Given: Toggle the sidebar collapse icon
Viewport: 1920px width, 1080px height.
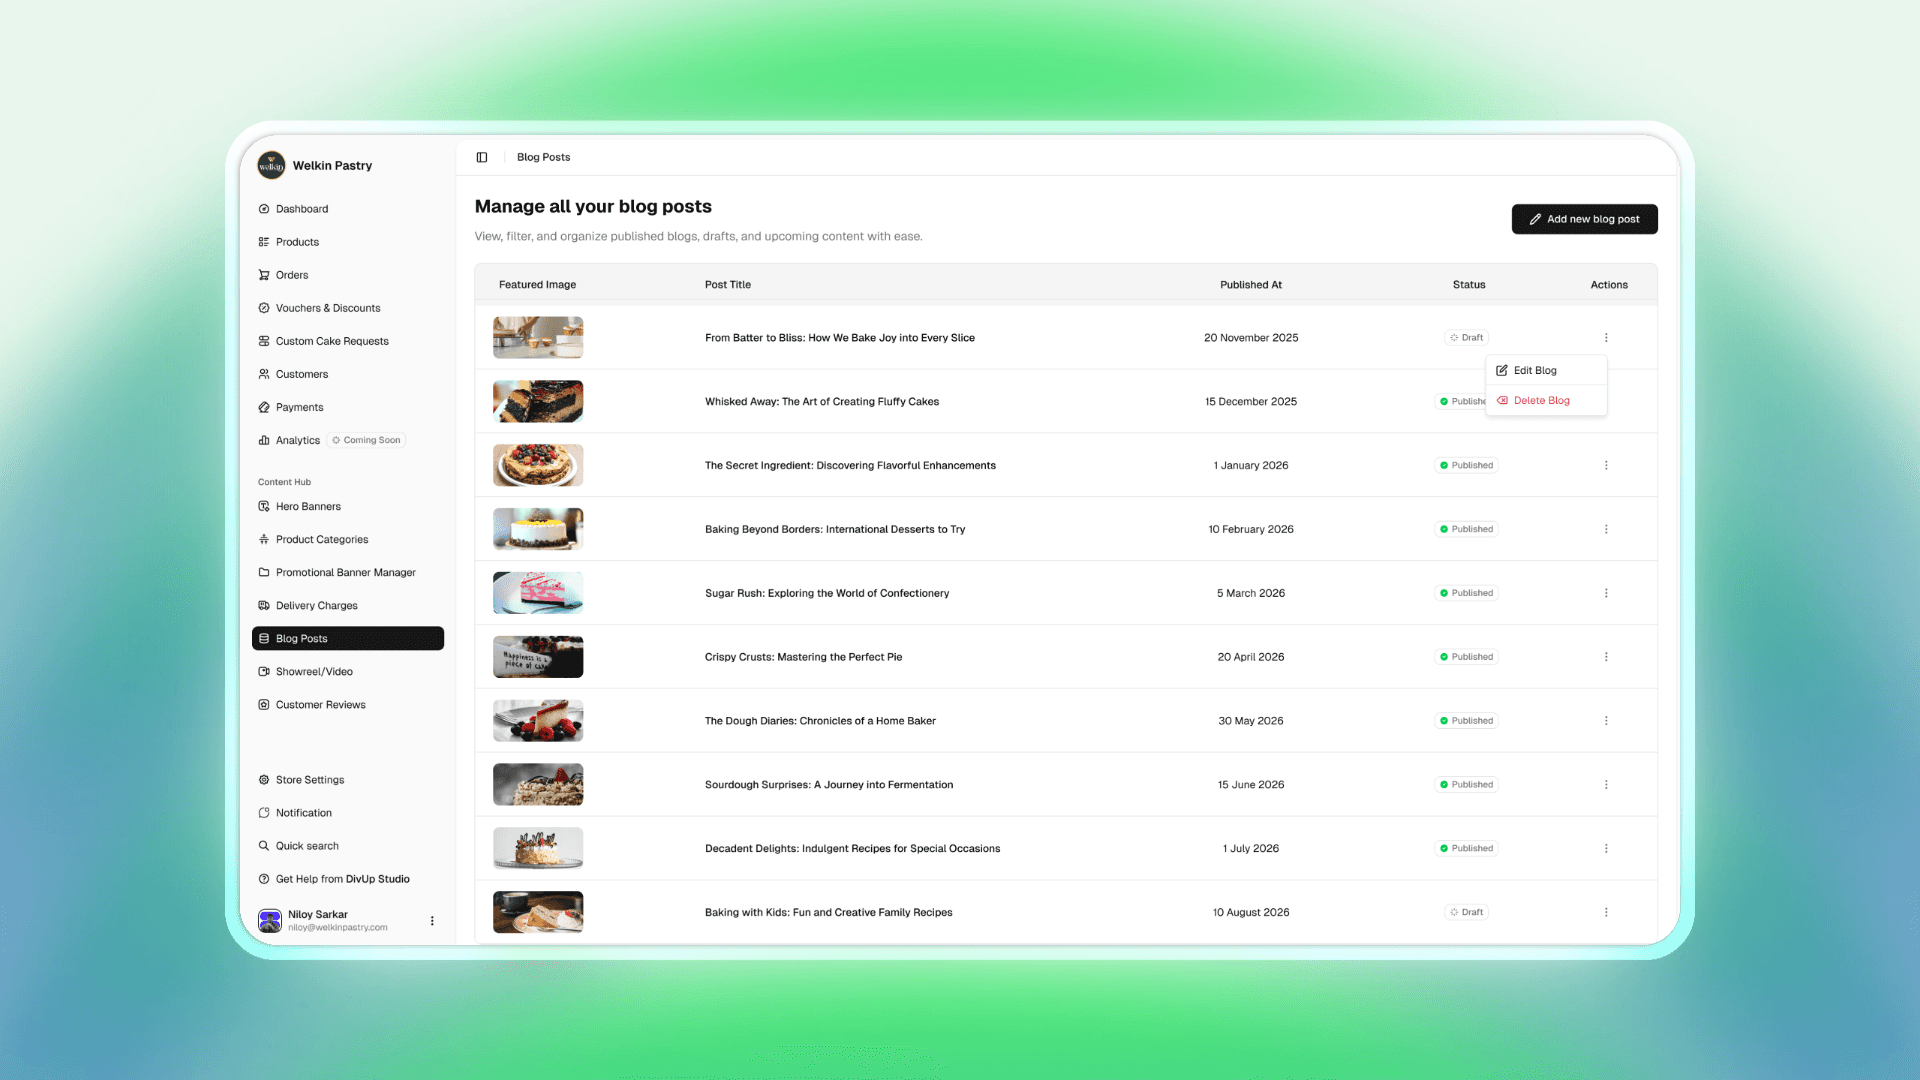Looking at the screenshot, I should (482, 157).
